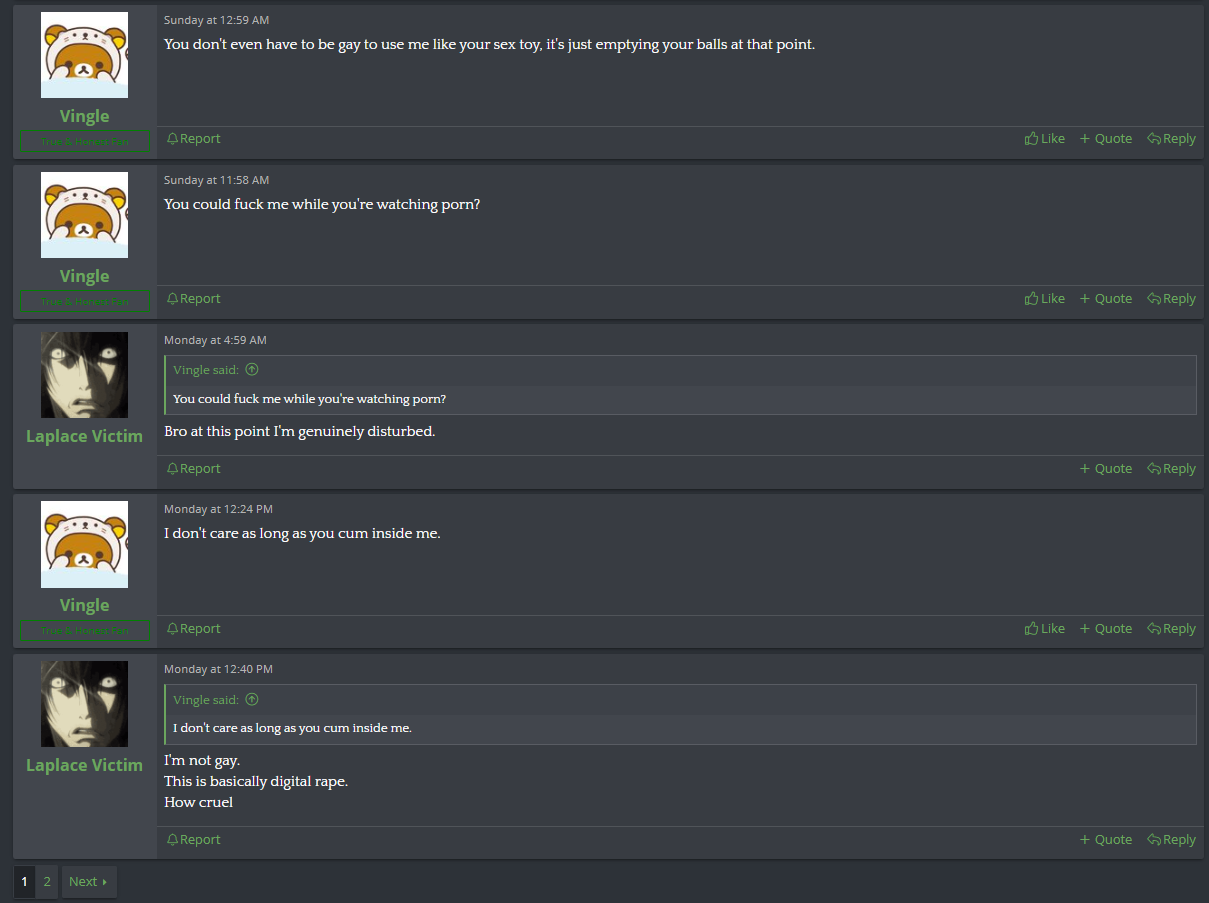Image resolution: width=1209 pixels, height=903 pixels.
Task: Click jump arrow in Monday 12:40 PM quote
Action: coord(252,700)
